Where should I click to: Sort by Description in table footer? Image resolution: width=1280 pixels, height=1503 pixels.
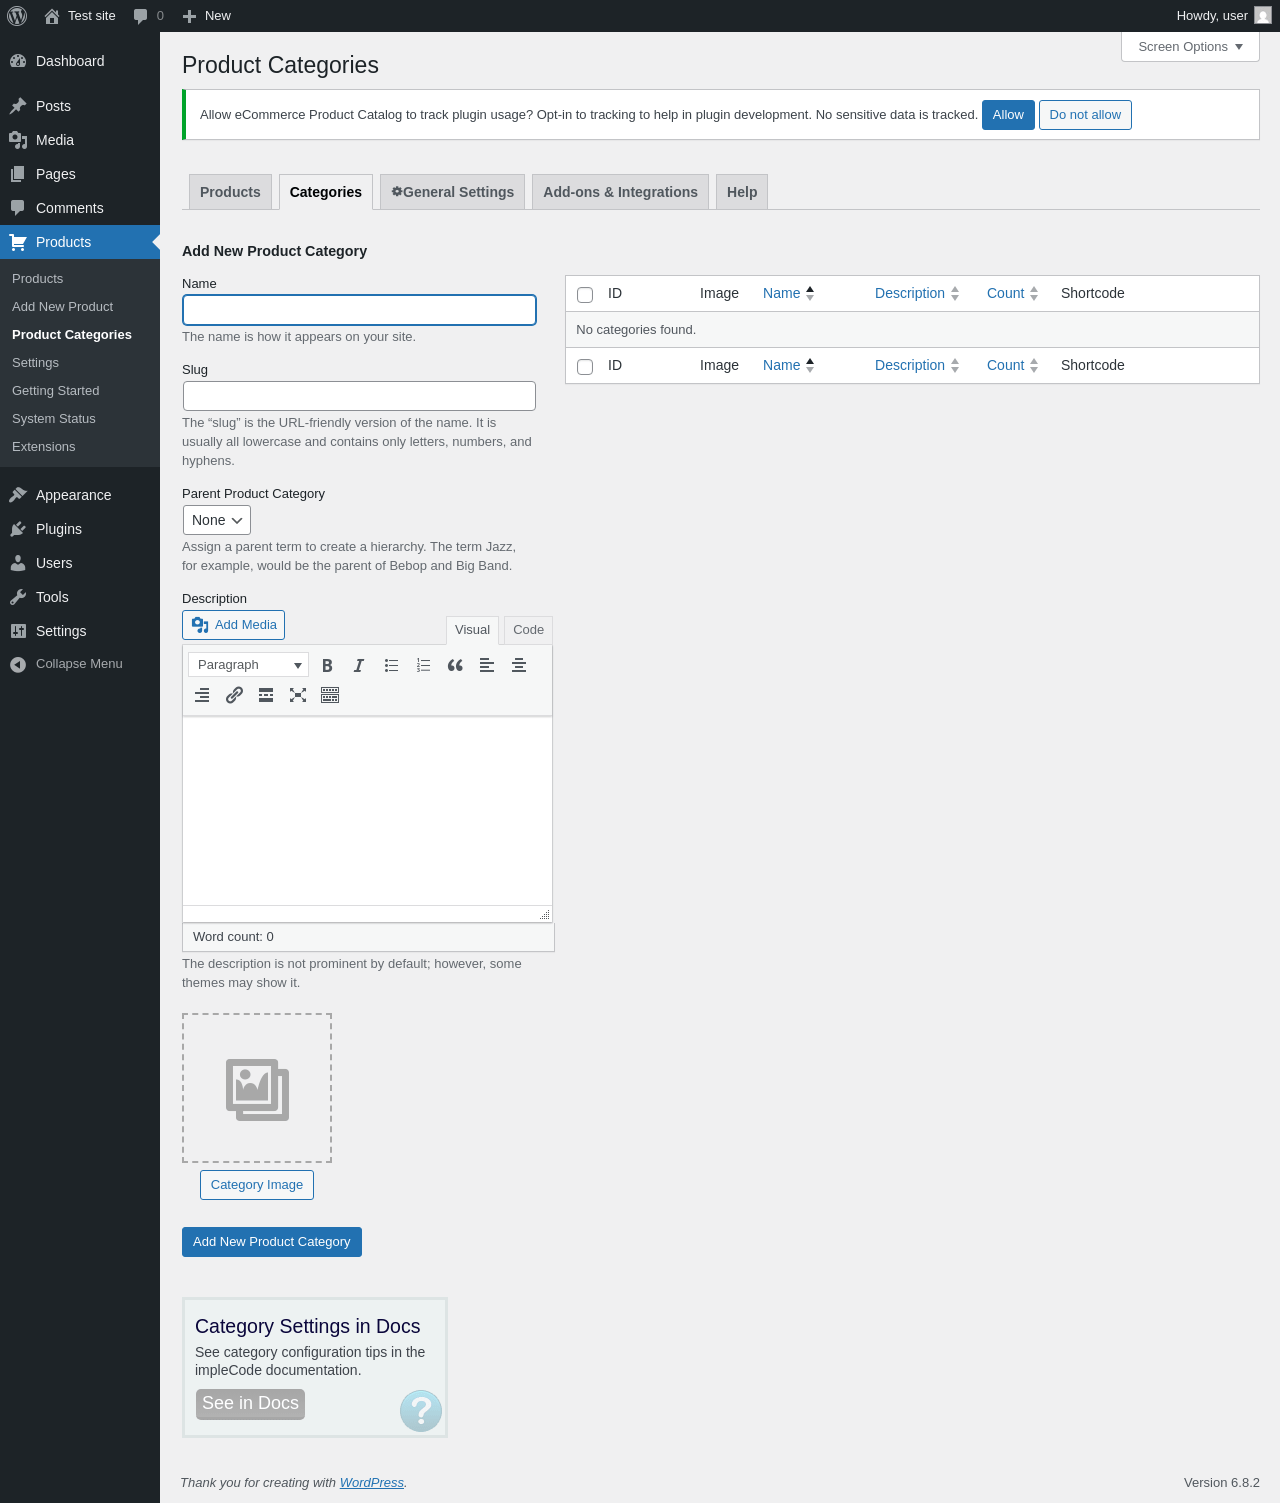pos(917,365)
